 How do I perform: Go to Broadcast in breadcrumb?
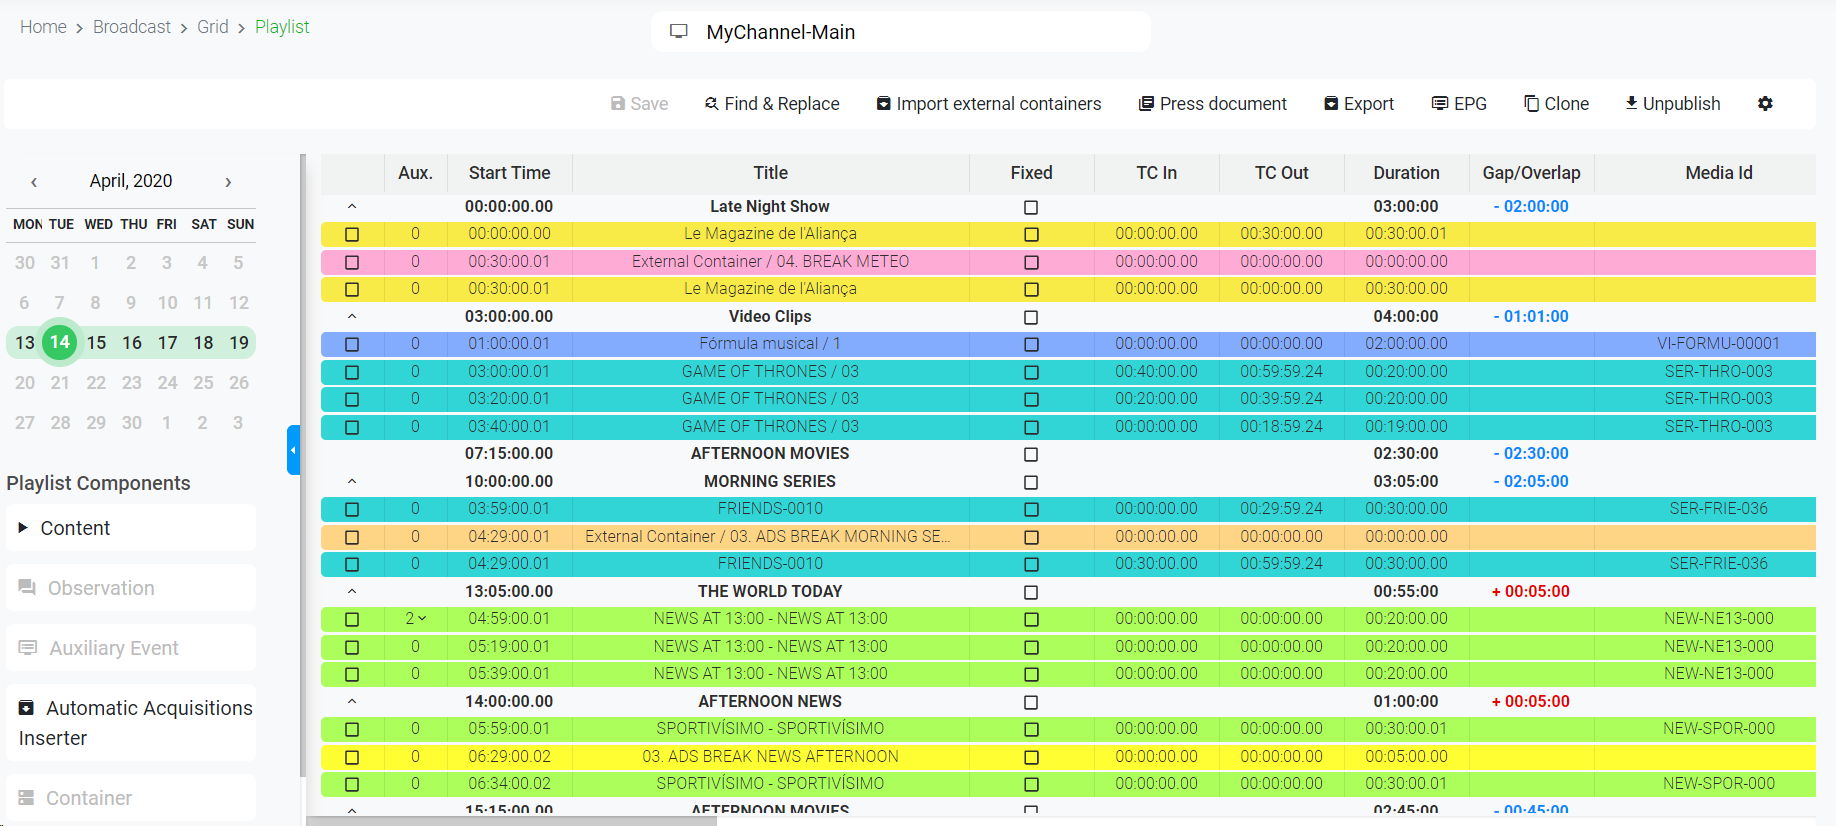click(x=131, y=27)
